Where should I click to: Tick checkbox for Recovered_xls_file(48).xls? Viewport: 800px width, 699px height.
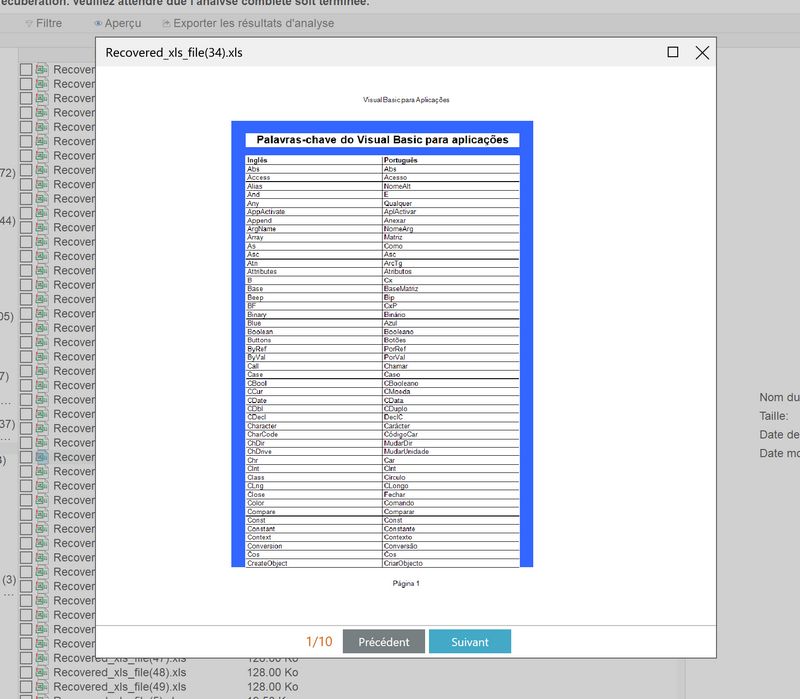(x=26, y=672)
